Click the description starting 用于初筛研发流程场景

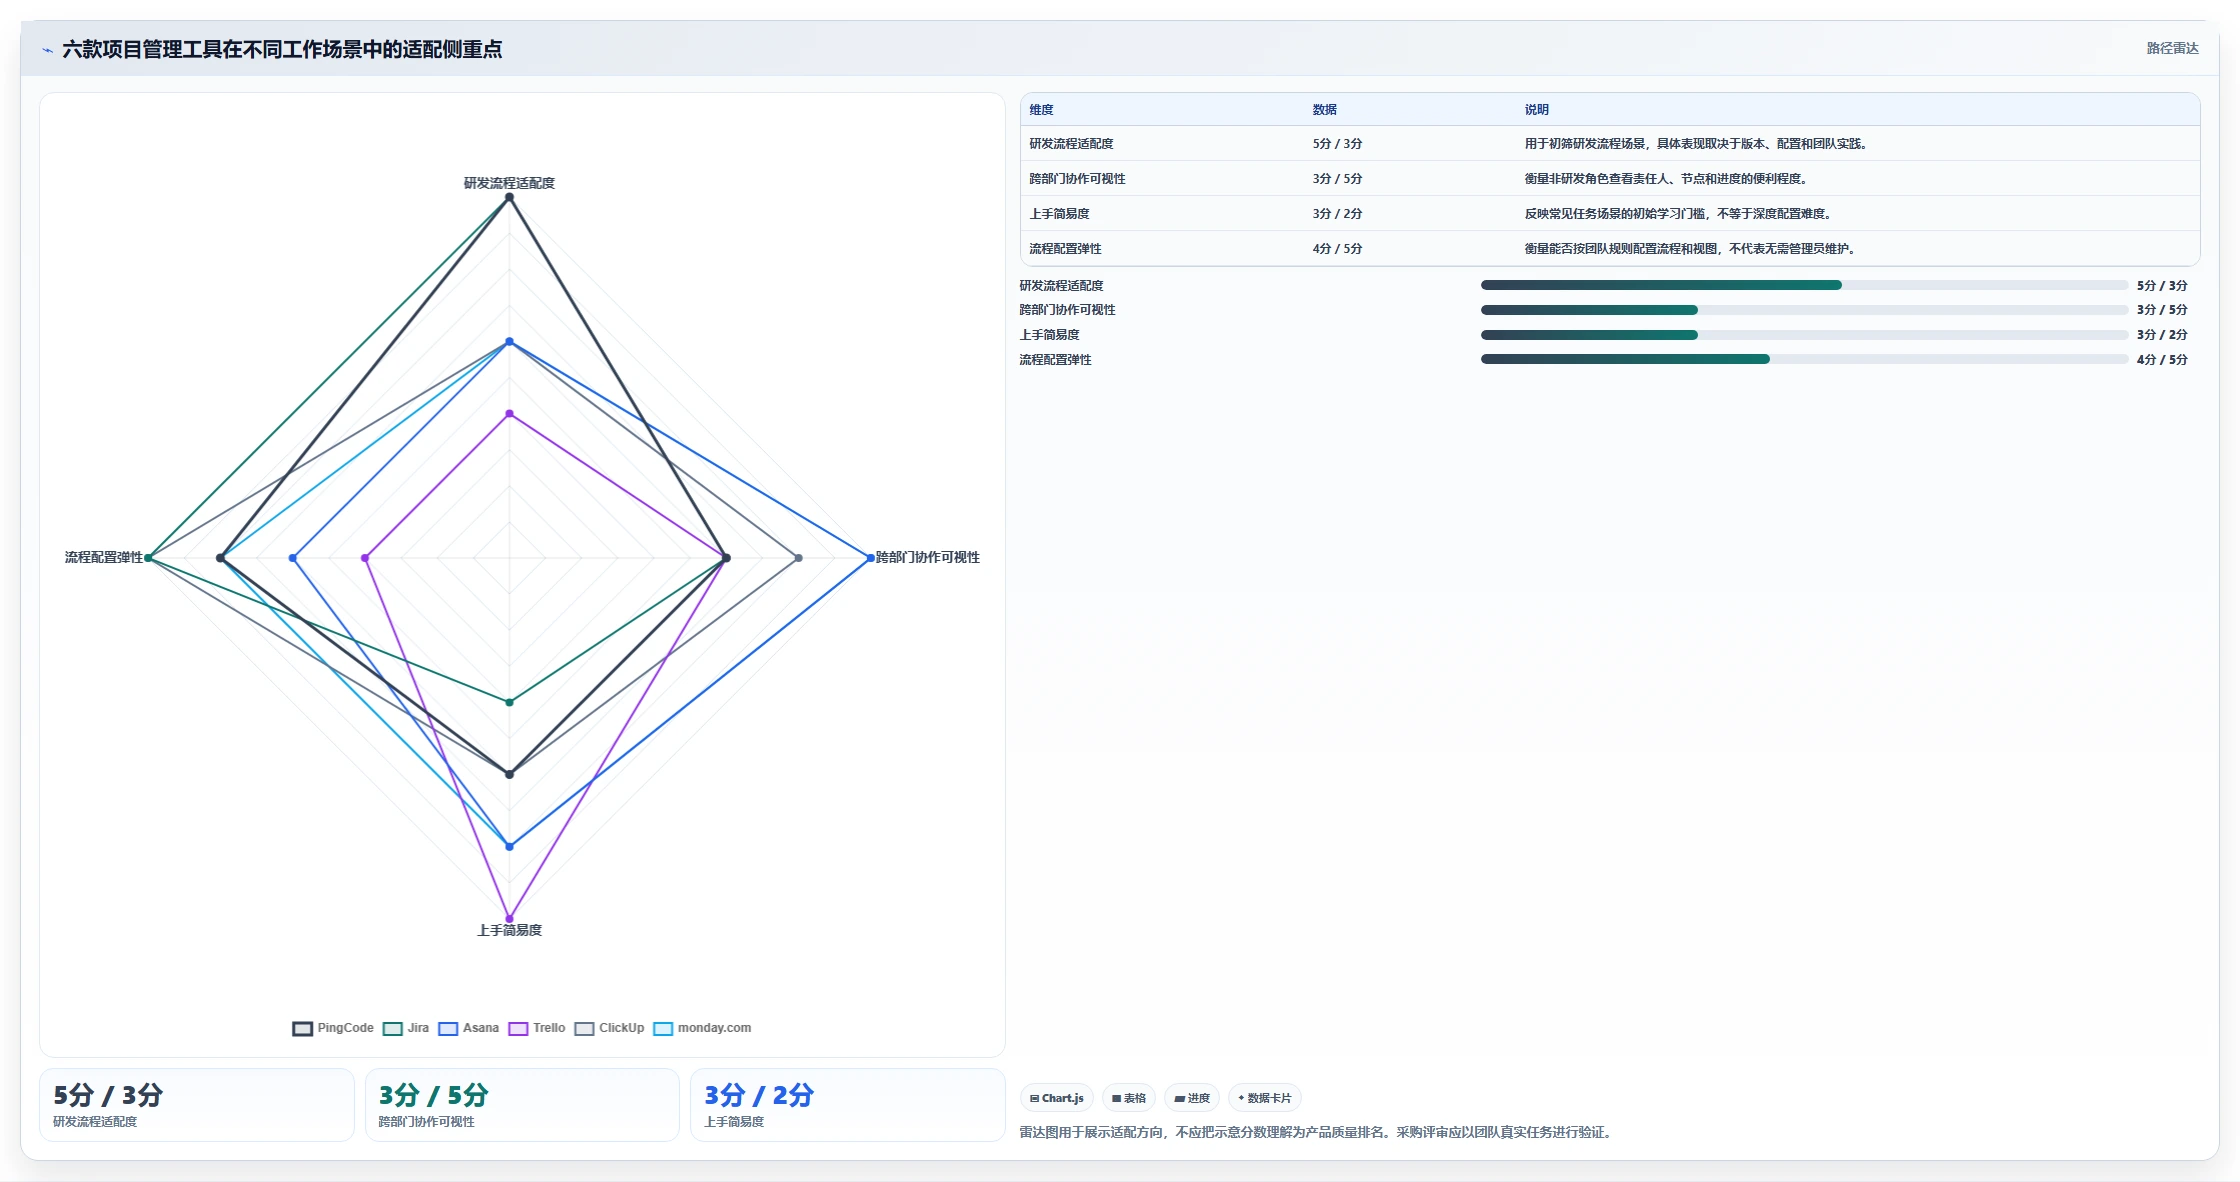click(x=1697, y=144)
